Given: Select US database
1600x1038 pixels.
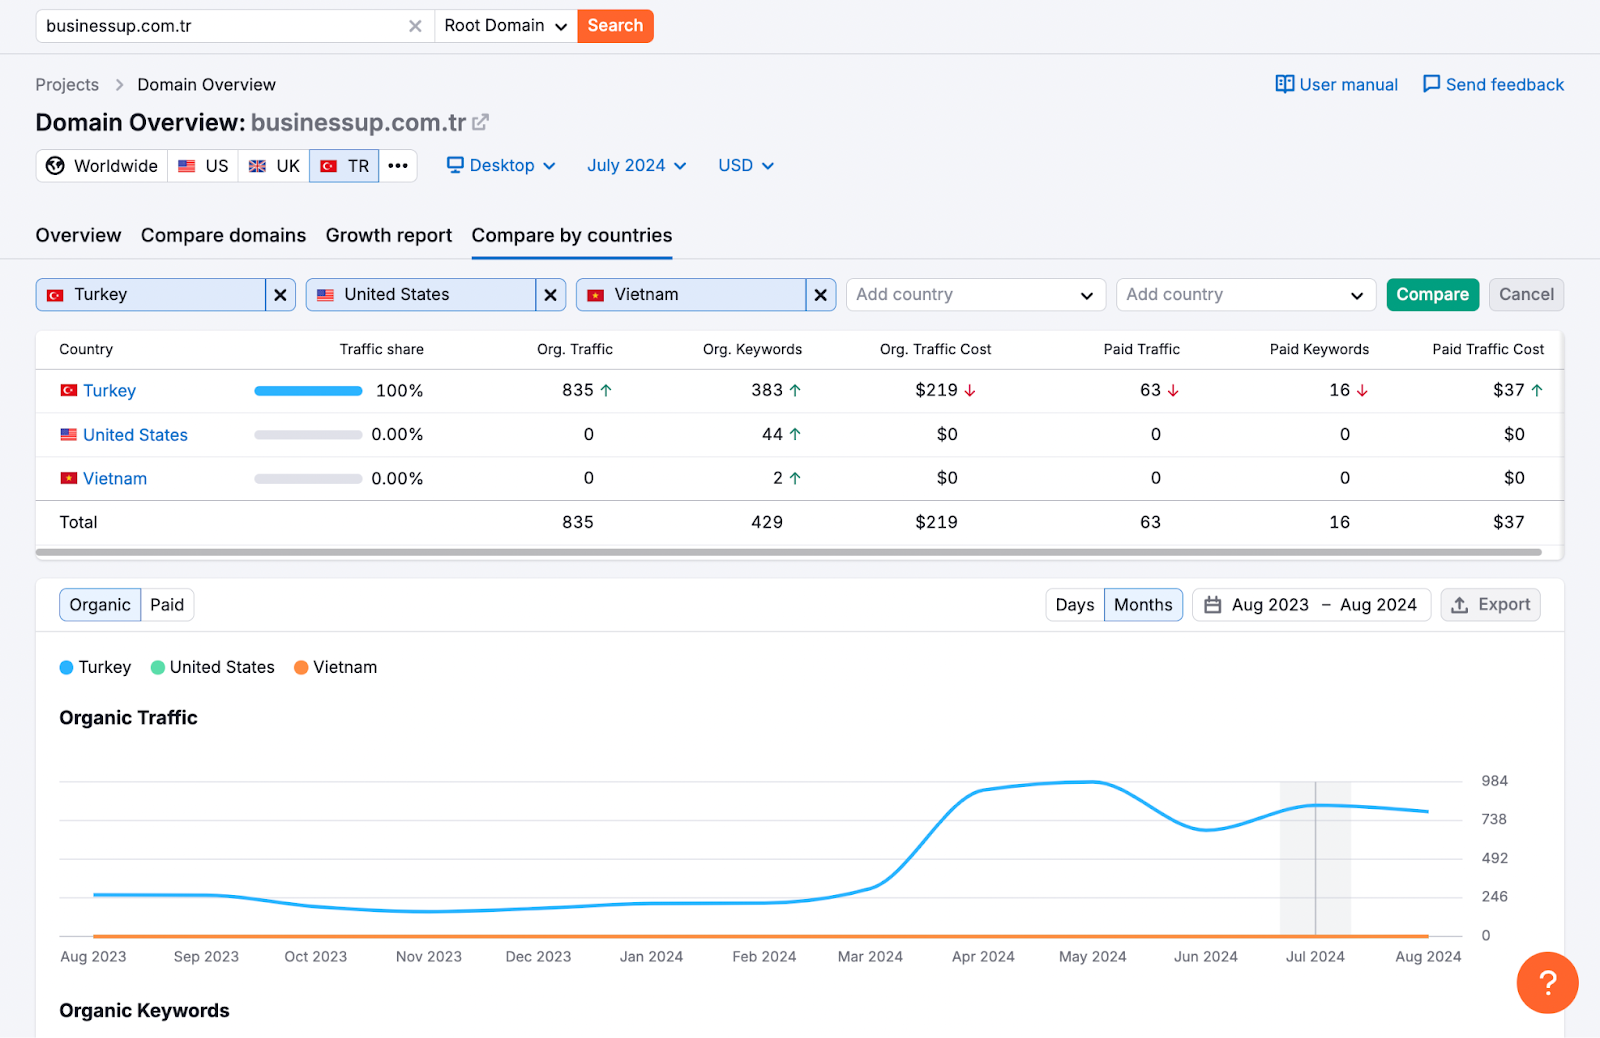Looking at the screenshot, I should tap(203, 166).
